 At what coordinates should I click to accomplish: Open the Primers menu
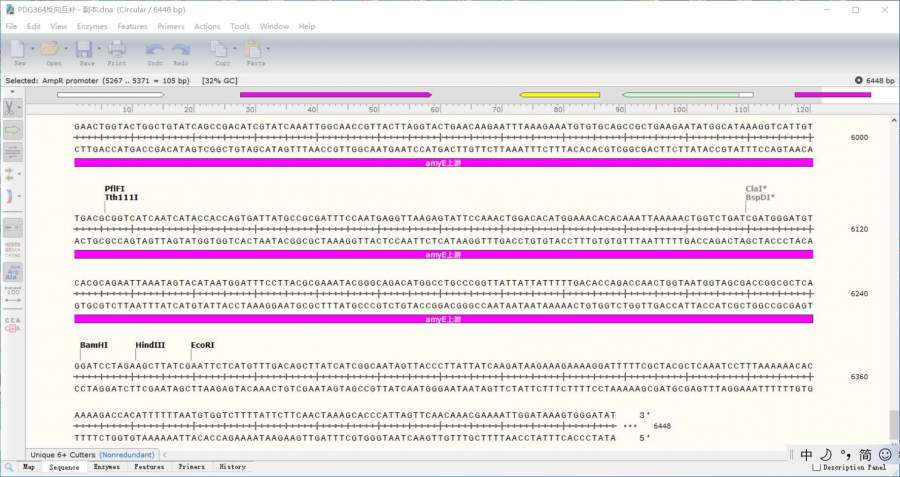(x=171, y=26)
